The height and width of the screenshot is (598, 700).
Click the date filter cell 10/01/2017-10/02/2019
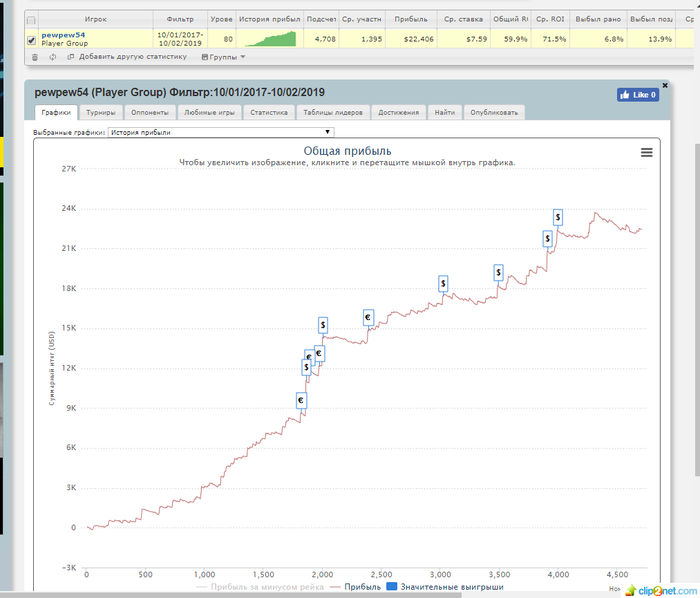coord(180,39)
